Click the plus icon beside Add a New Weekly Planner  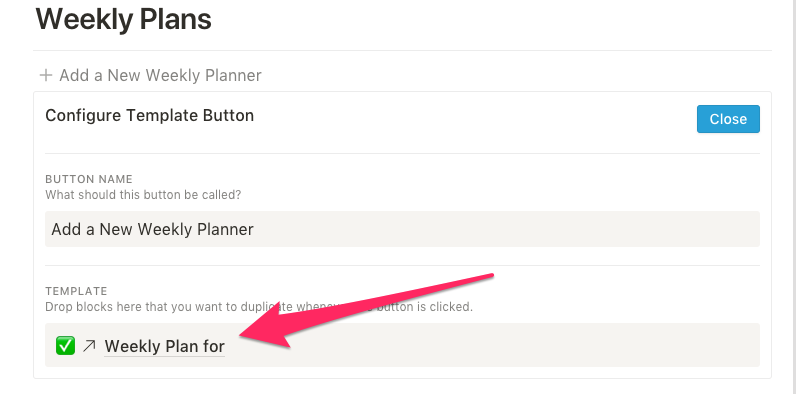46,76
